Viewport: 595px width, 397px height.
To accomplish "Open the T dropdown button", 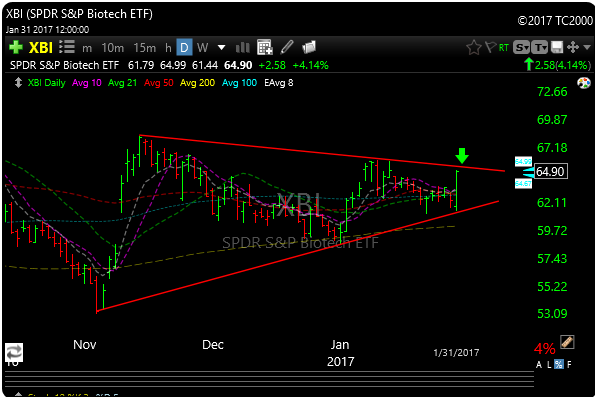I will click(539, 47).
